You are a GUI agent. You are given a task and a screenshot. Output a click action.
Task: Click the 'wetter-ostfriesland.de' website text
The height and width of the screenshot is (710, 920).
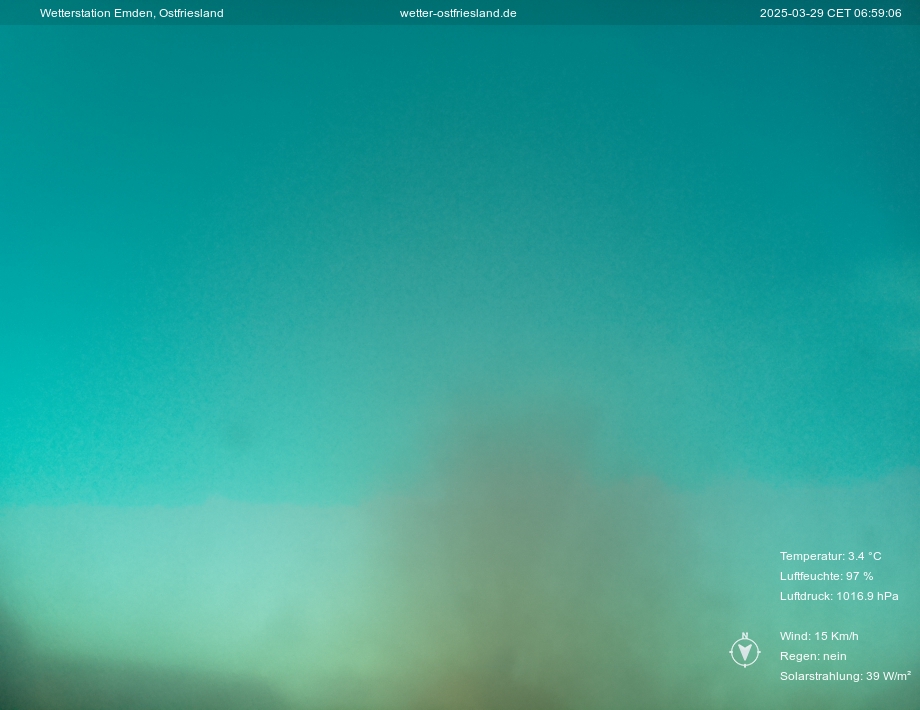458,13
